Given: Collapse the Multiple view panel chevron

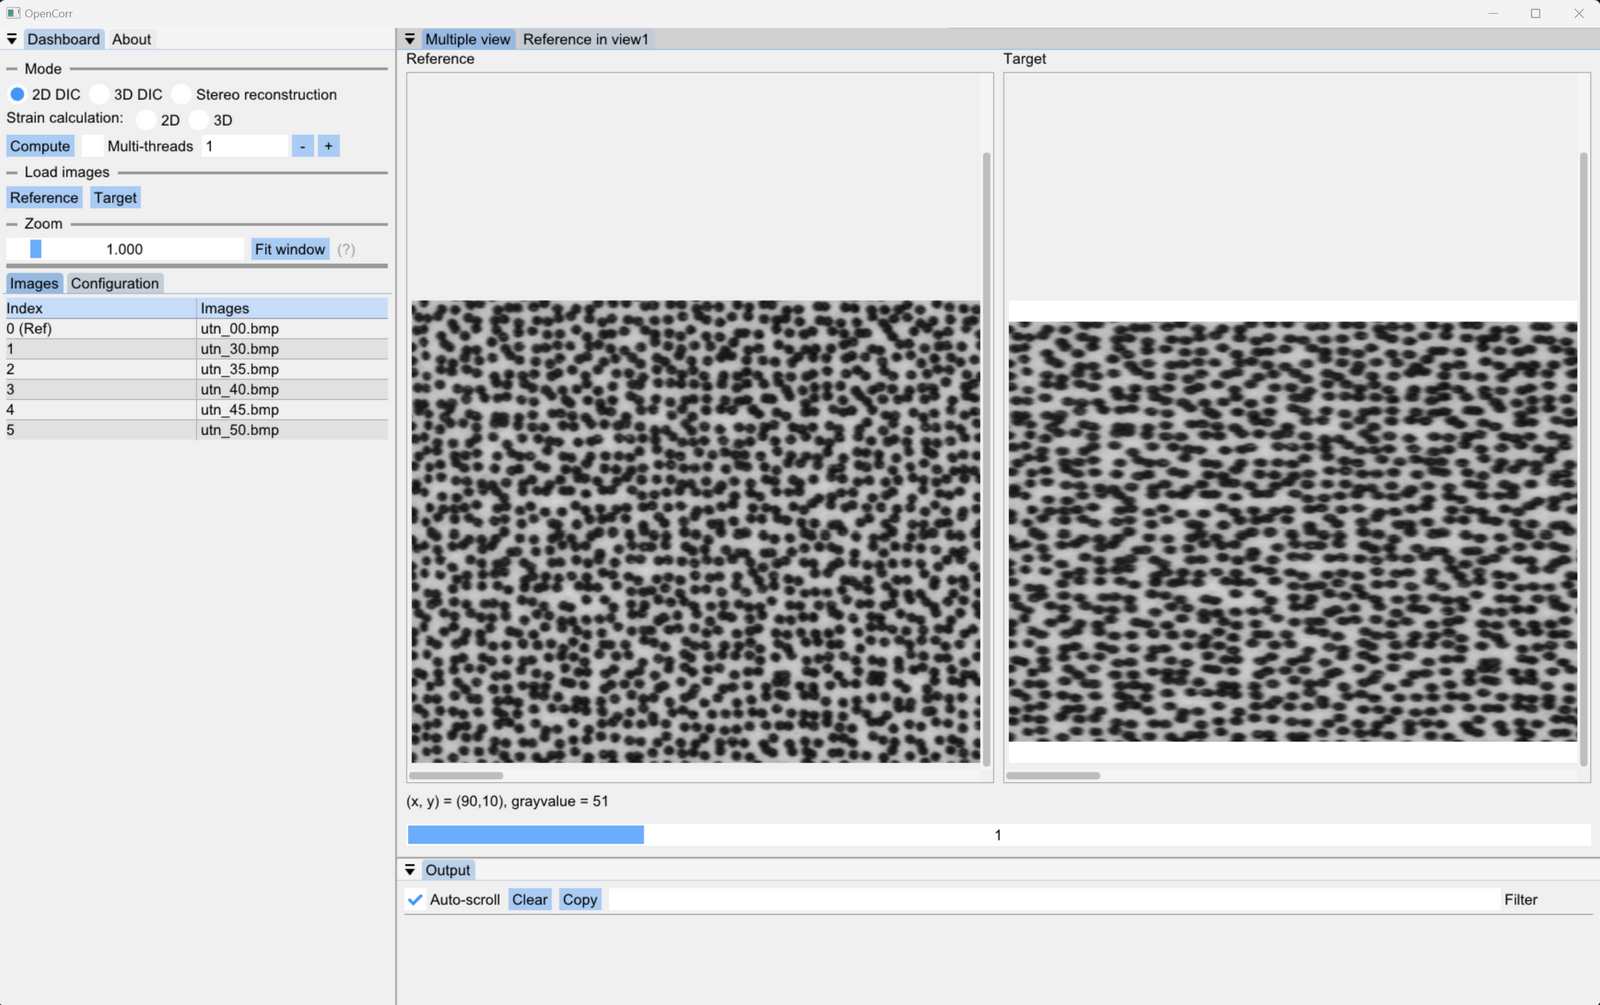Looking at the screenshot, I should (410, 38).
